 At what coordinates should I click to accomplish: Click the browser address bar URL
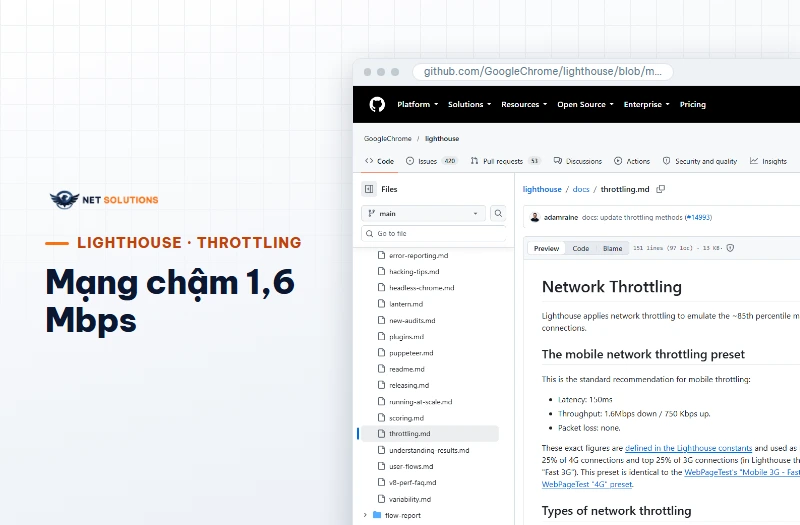pyautogui.click(x=542, y=72)
